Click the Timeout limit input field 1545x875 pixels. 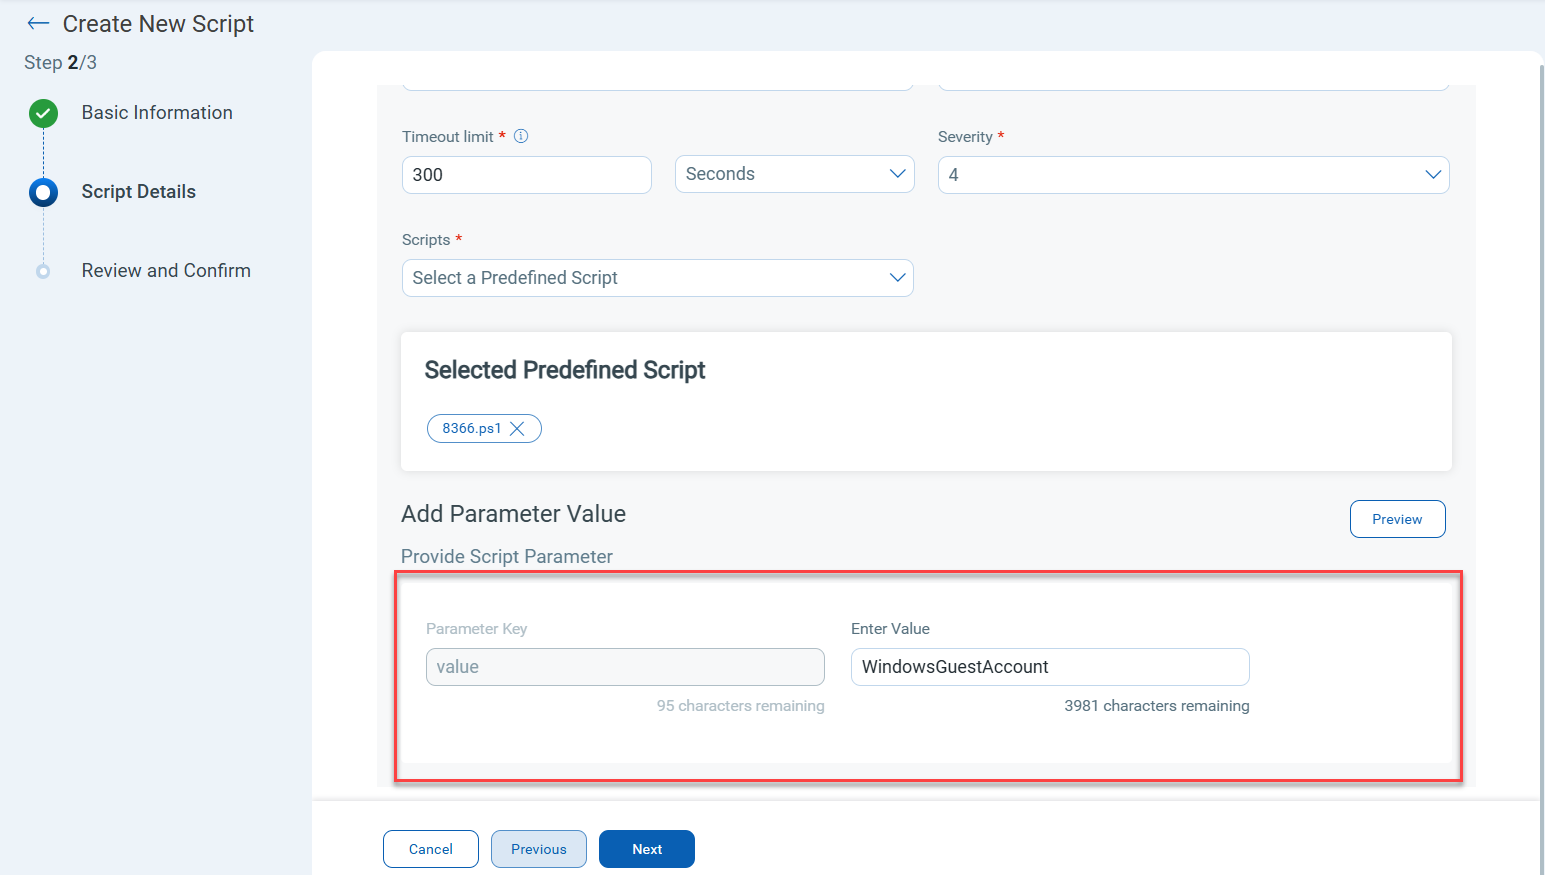[x=526, y=175]
